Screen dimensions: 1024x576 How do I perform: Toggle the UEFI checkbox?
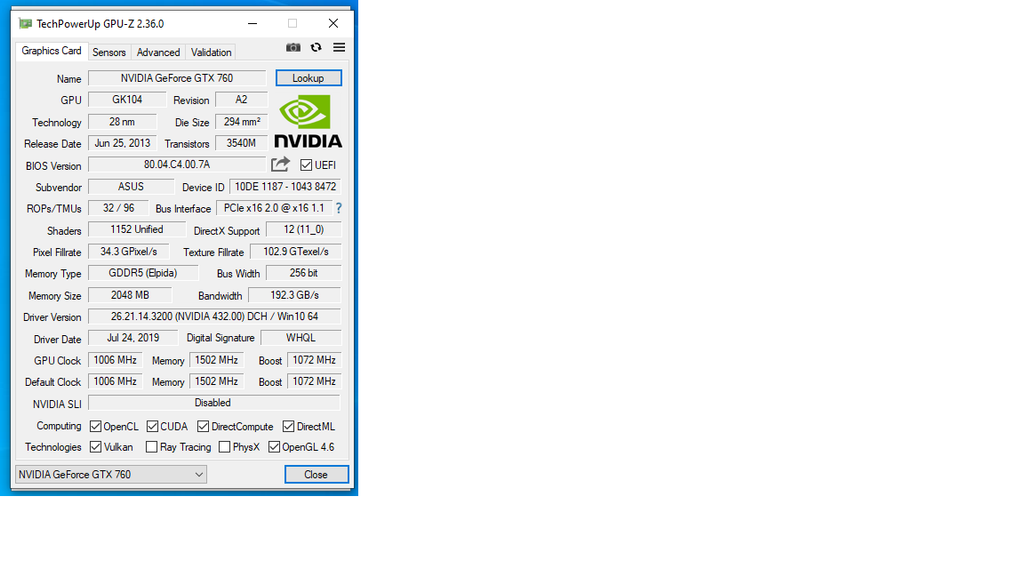point(306,165)
